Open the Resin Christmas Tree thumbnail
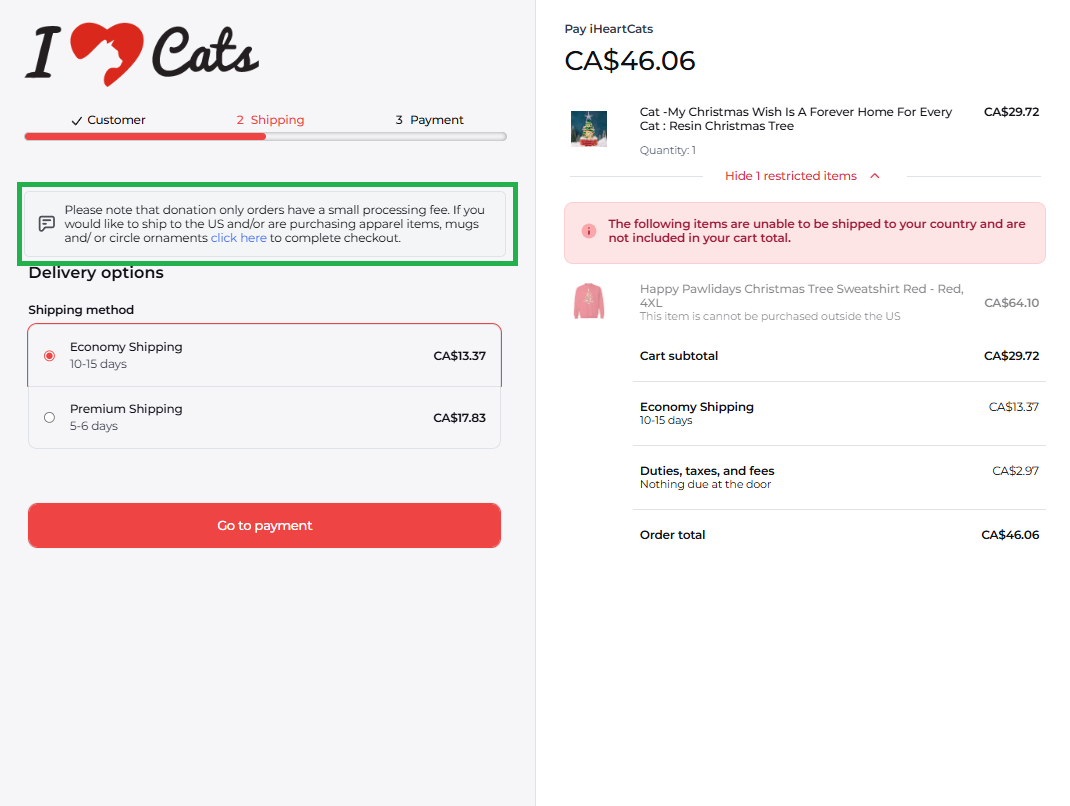The height and width of the screenshot is (806, 1070). pyautogui.click(x=588, y=129)
